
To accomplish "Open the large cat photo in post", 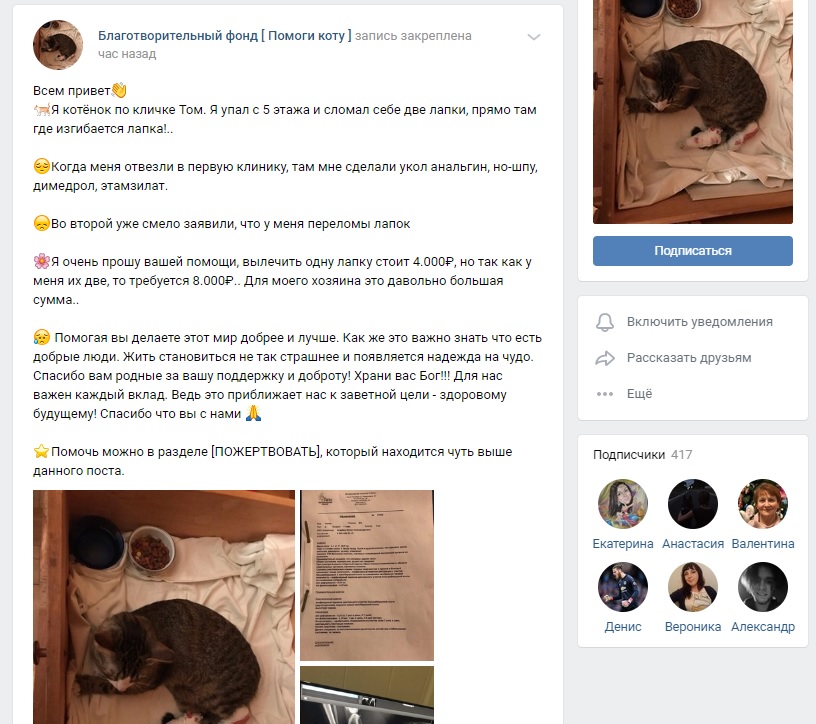I will [163, 607].
